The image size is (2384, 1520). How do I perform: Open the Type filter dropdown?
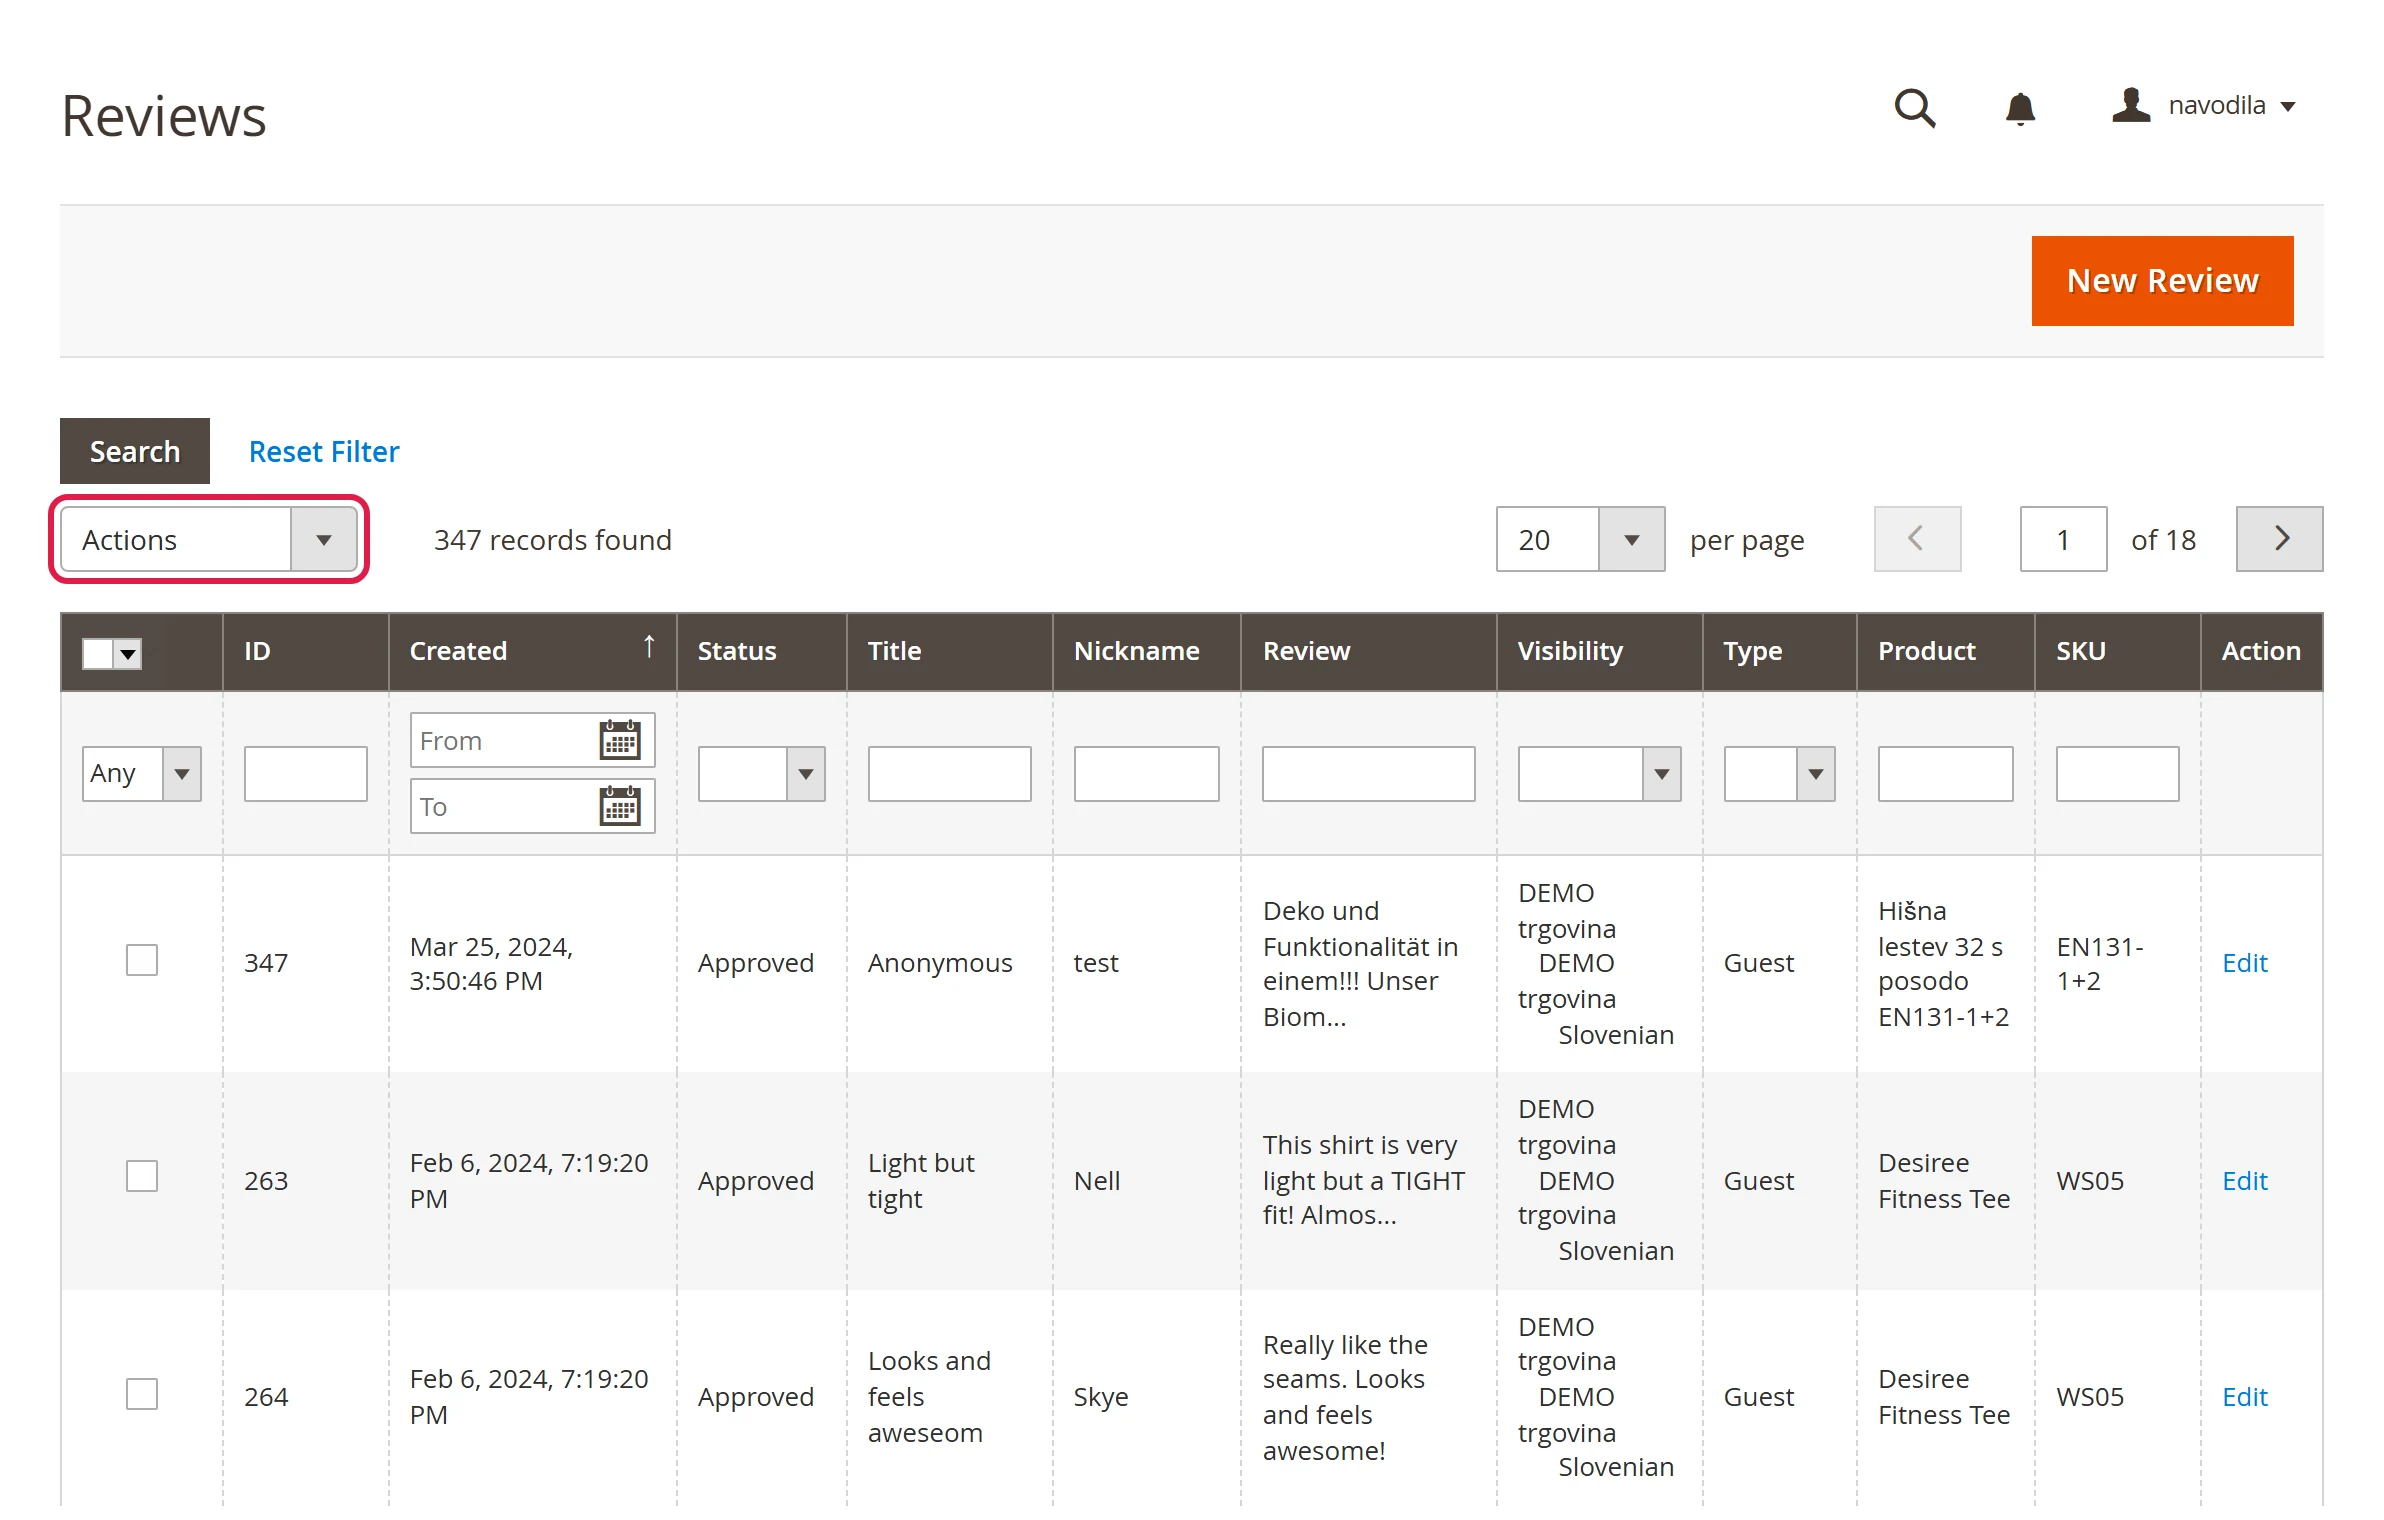tap(1779, 773)
